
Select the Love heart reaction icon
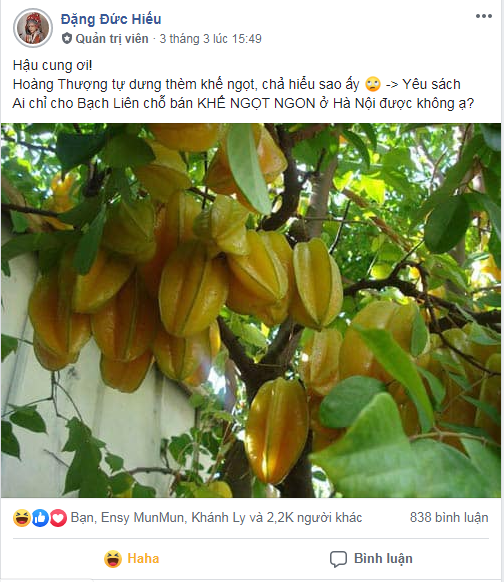pyautogui.click(x=58, y=518)
